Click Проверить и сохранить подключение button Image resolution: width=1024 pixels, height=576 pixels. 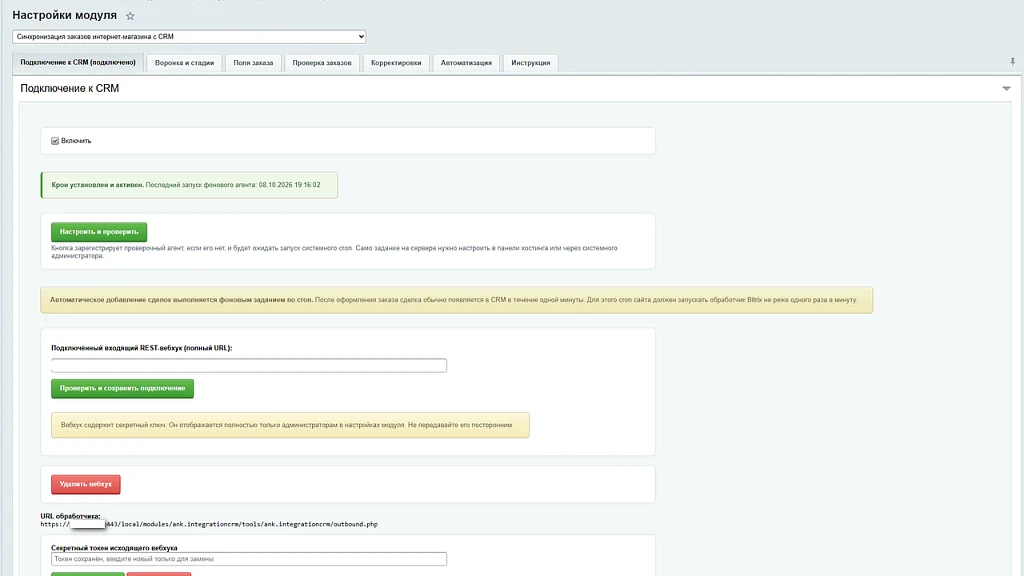coord(123,389)
